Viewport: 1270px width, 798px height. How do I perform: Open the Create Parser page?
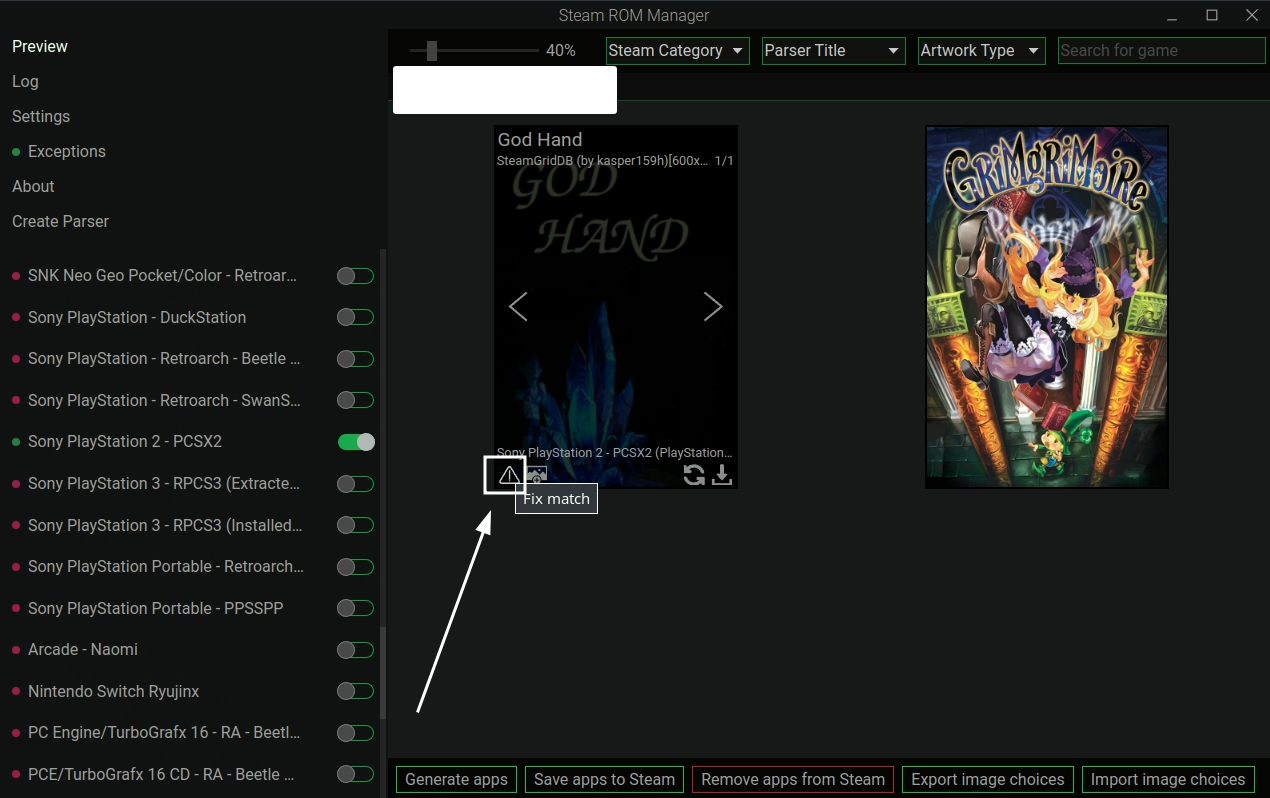(x=60, y=221)
